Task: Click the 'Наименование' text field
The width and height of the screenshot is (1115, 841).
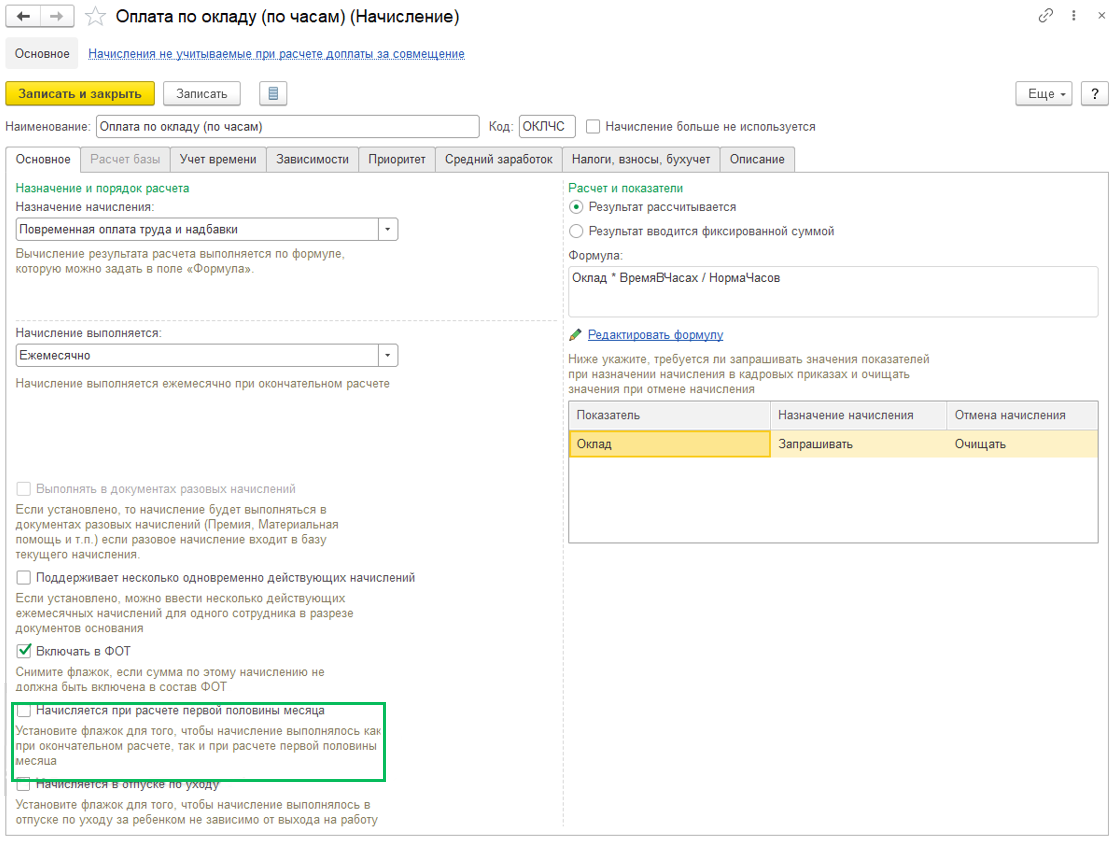Action: tap(287, 127)
